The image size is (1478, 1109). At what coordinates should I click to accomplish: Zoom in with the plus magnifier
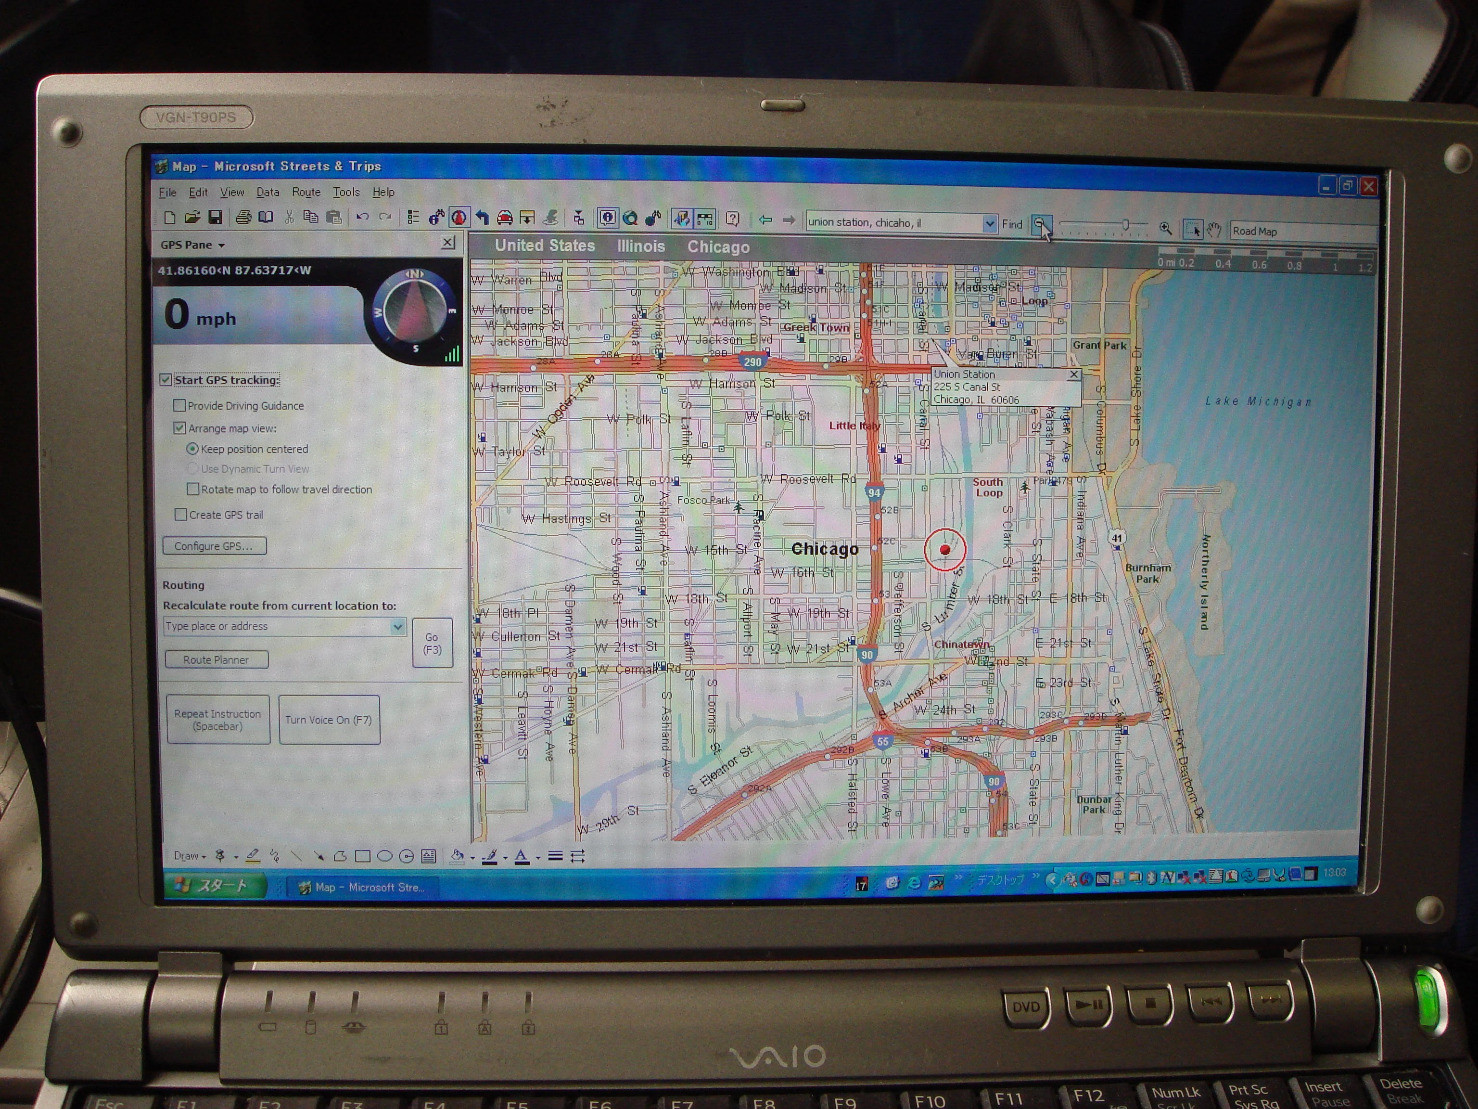pos(1165,229)
